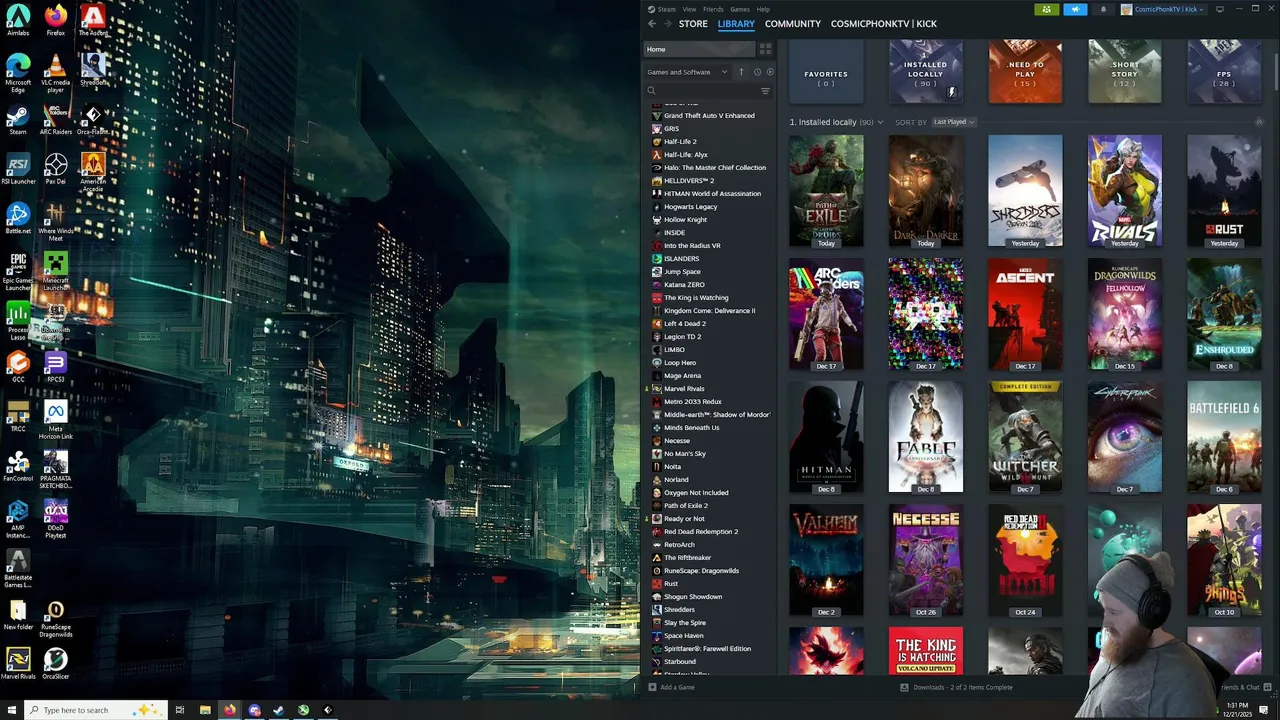Toggle the ready-to-play filter
The height and width of the screenshot is (720, 1280).
tap(769, 72)
